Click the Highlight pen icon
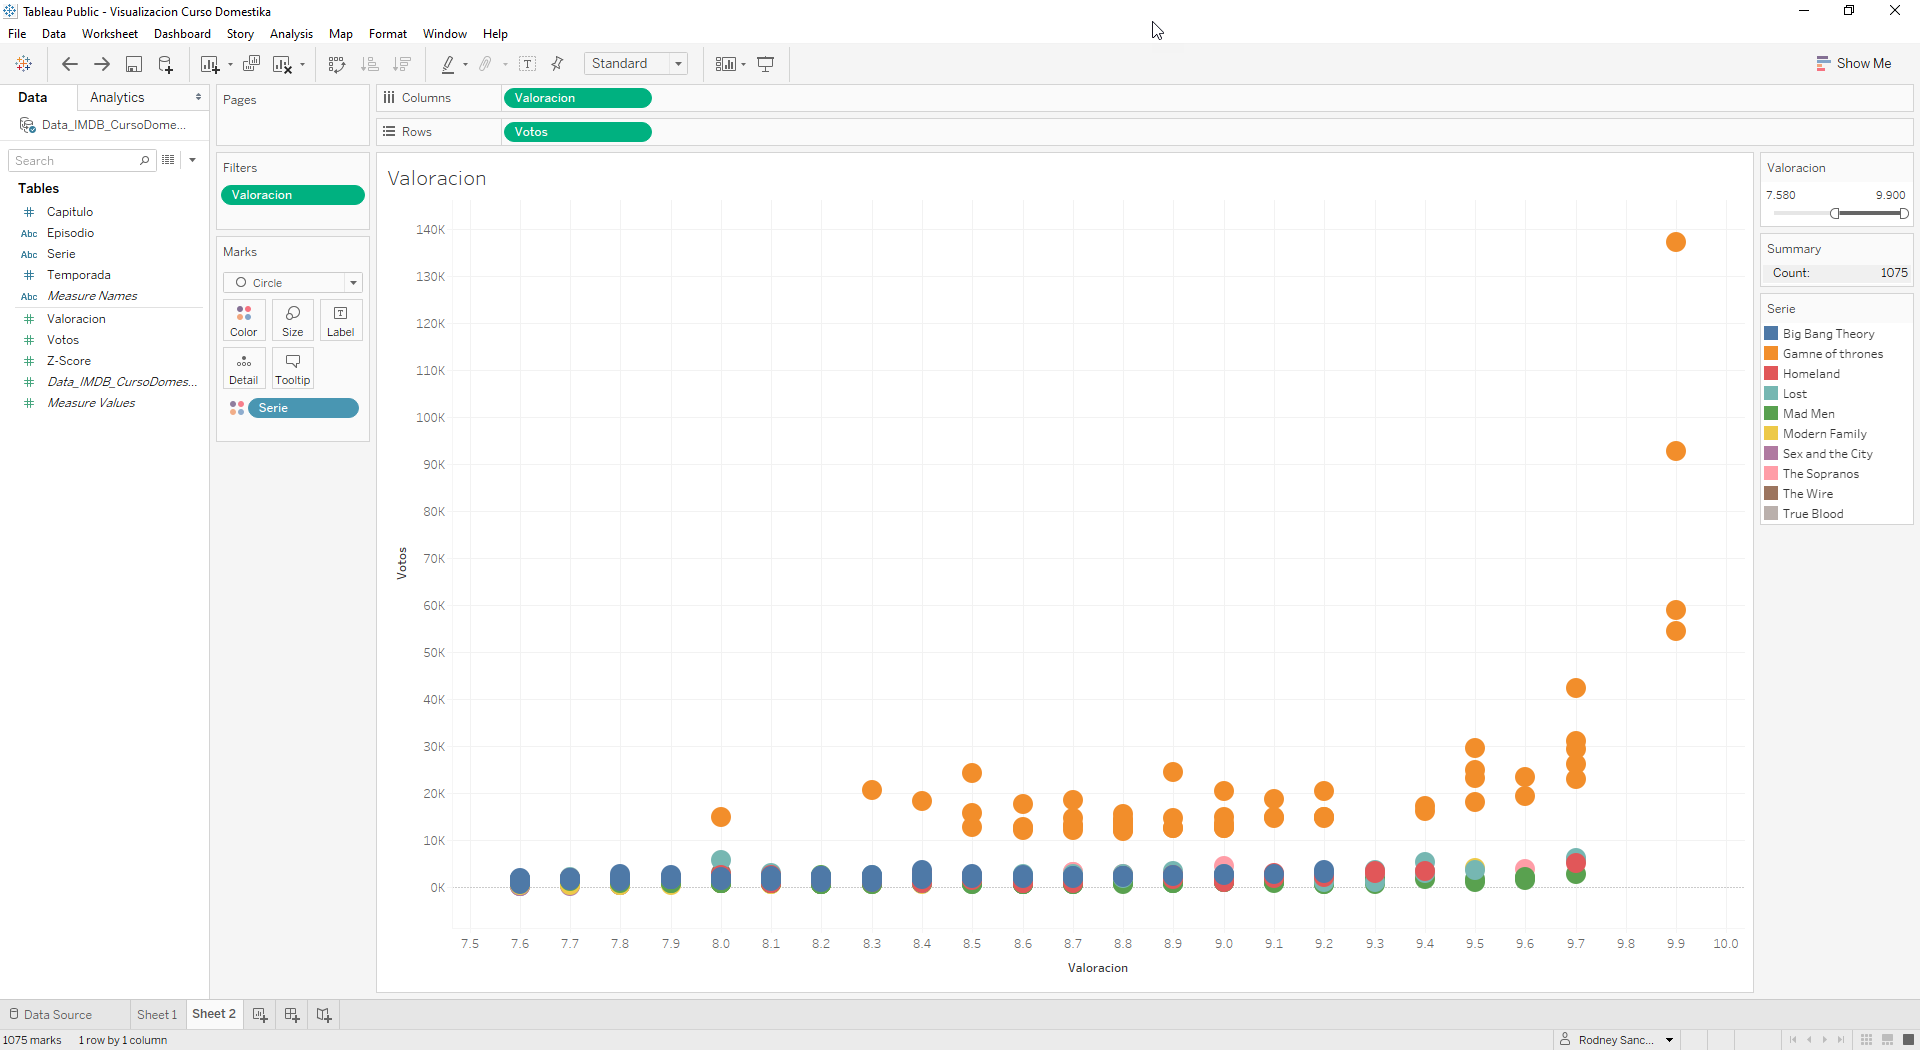This screenshot has width=1920, height=1050. 448,64
